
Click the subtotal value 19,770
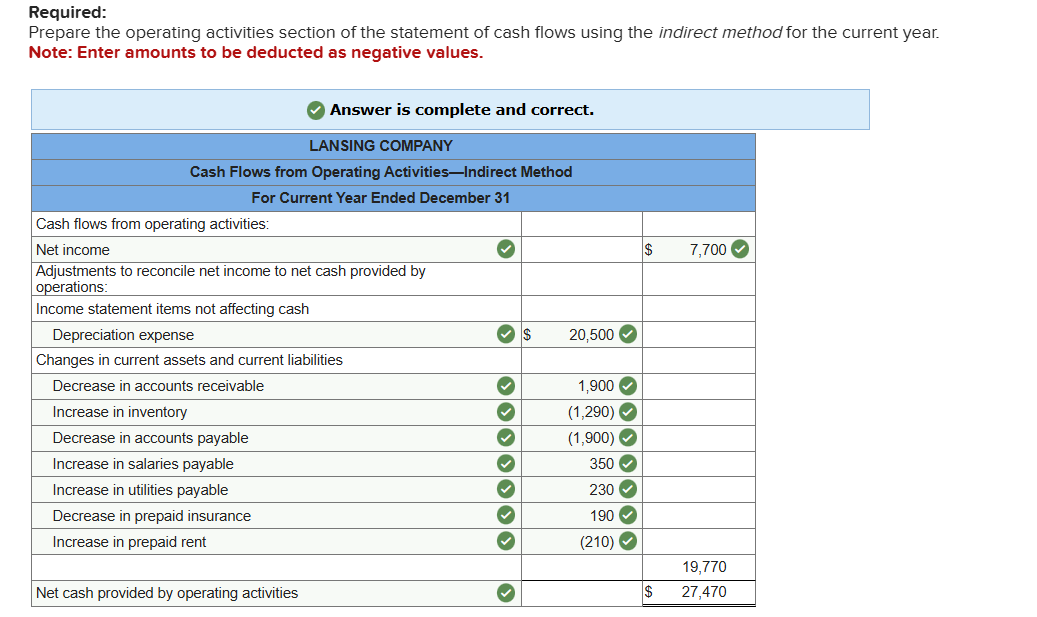(x=704, y=567)
